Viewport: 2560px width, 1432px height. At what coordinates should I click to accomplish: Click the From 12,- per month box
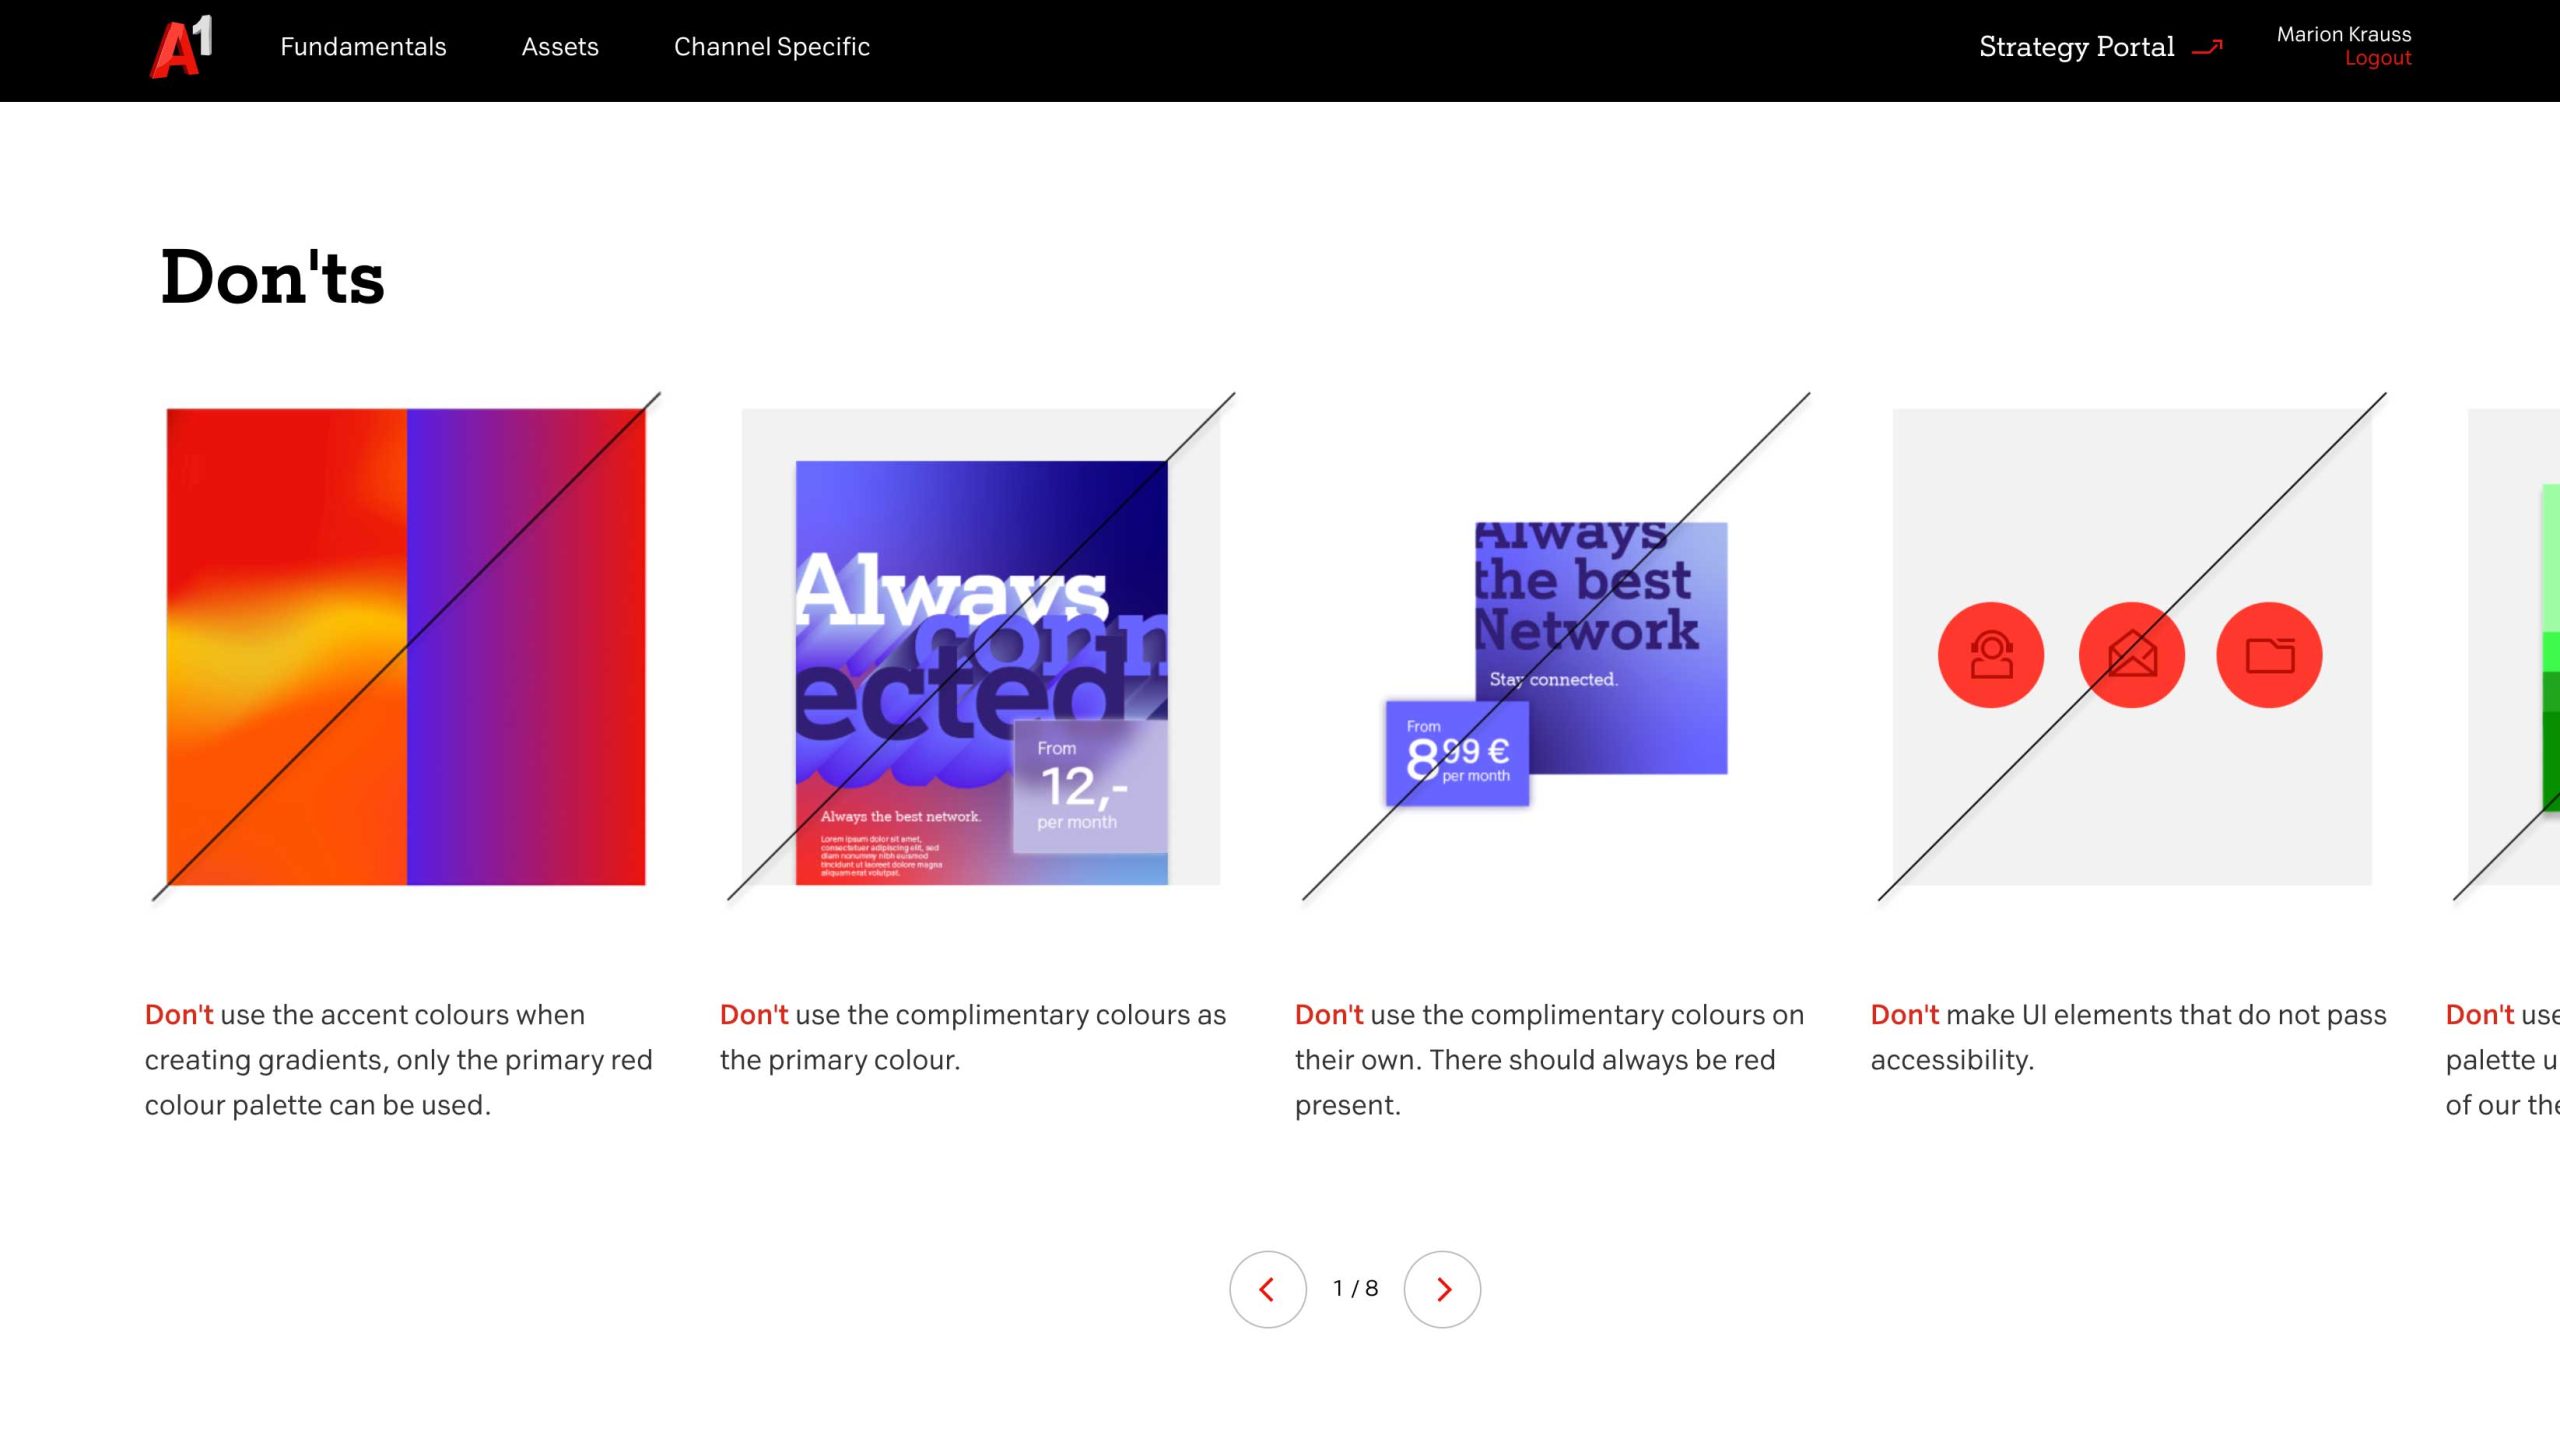(1089, 787)
